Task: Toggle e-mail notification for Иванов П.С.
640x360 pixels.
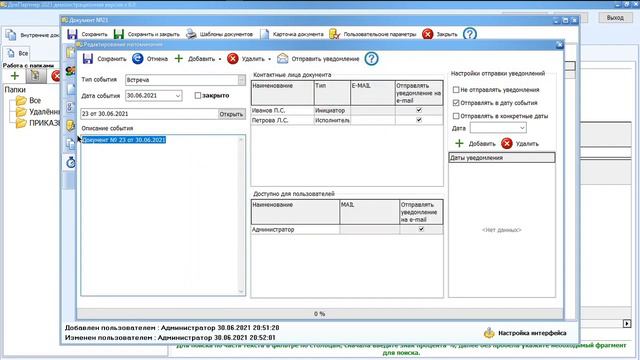Action: click(x=419, y=110)
